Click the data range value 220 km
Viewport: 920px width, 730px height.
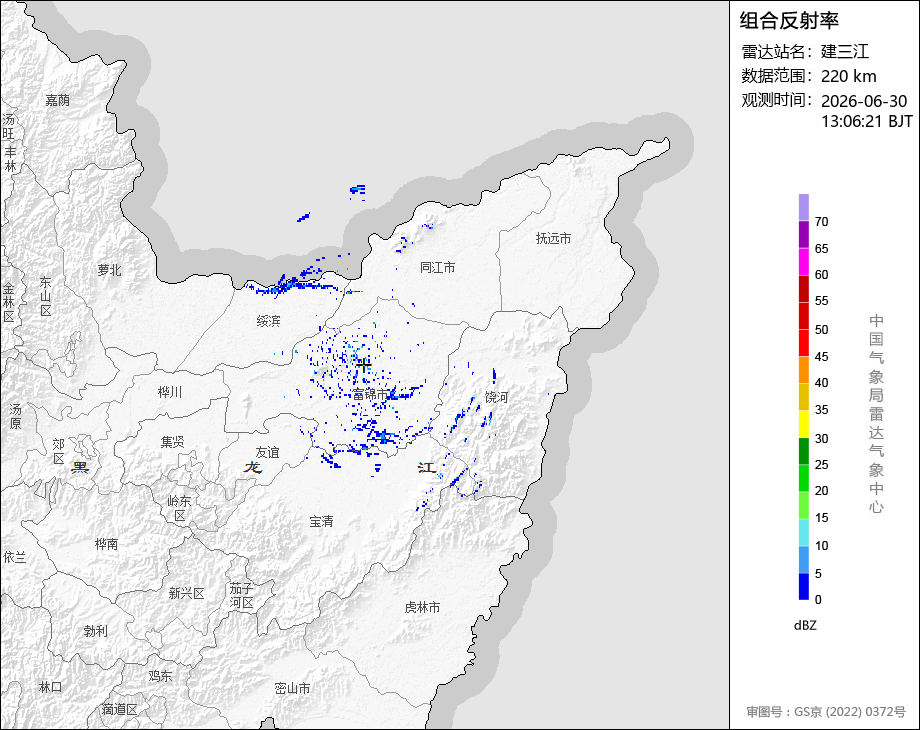(848, 76)
